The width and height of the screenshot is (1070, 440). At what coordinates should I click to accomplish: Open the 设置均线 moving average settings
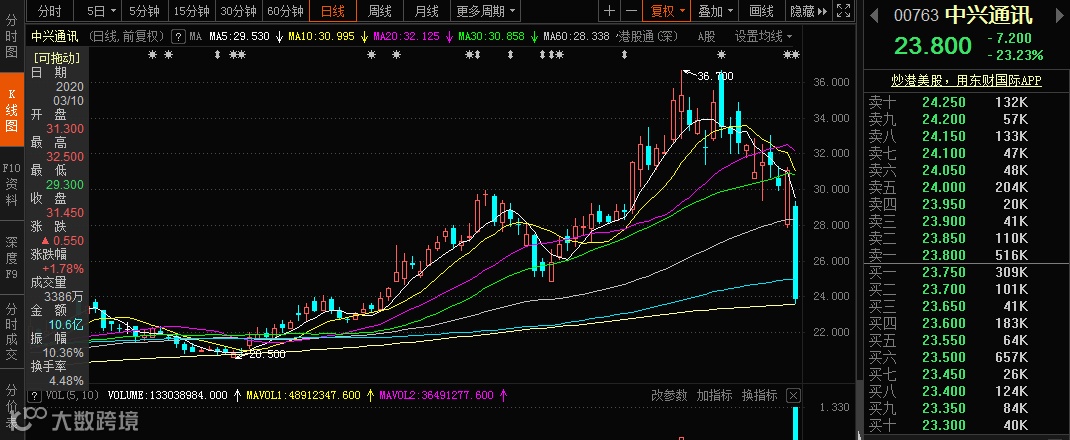[x=764, y=36]
